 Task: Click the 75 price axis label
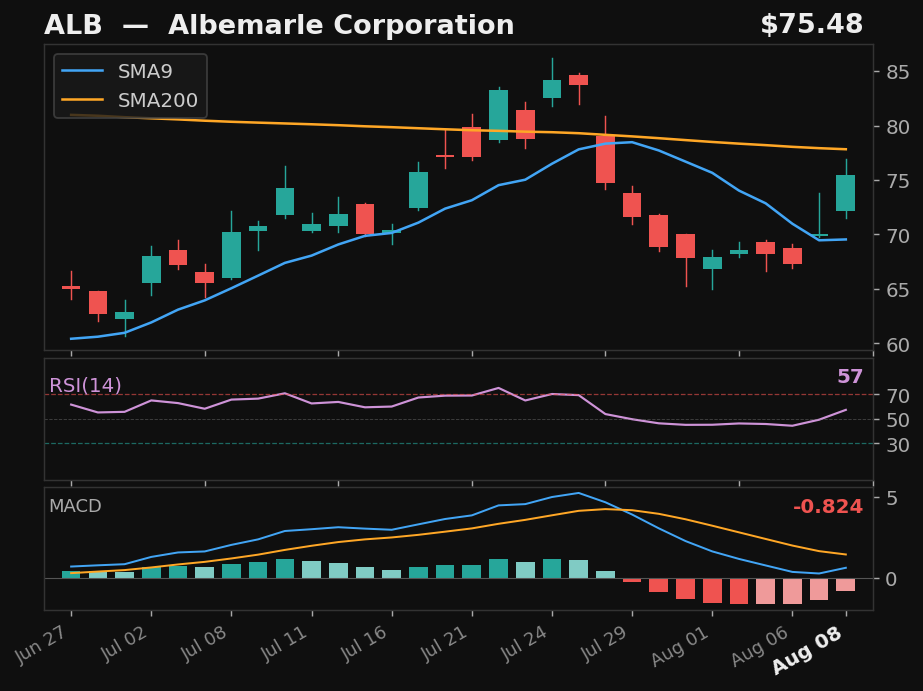click(898, 181)
